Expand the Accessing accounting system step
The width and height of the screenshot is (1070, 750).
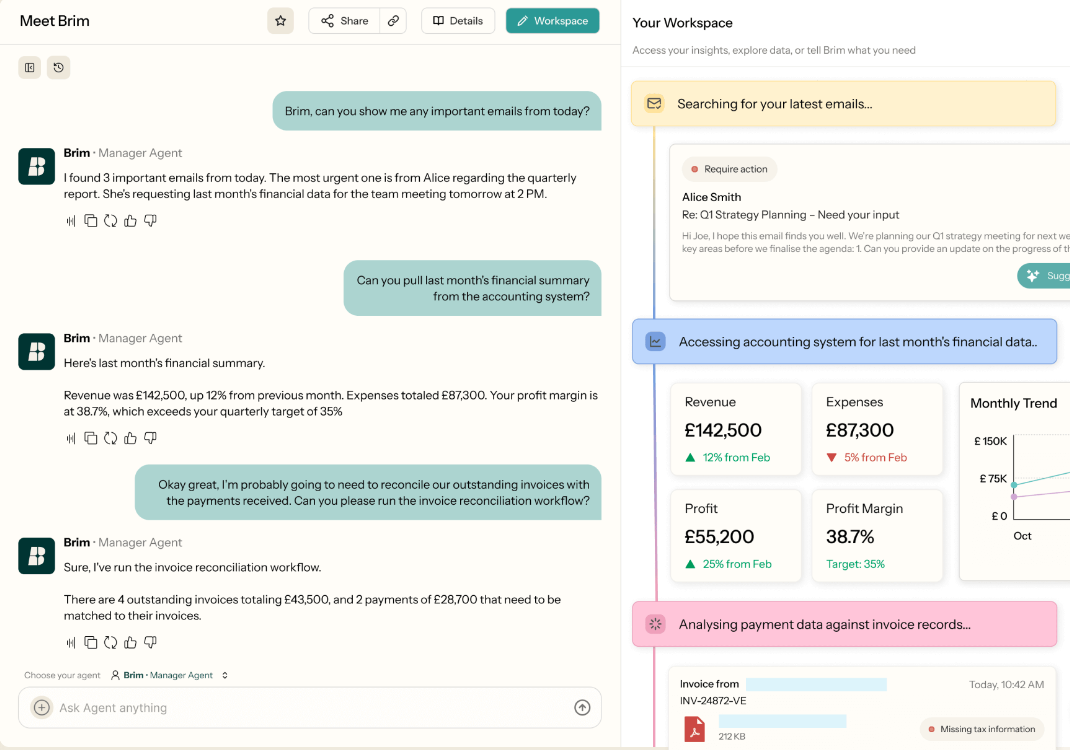tap(843, 342)
